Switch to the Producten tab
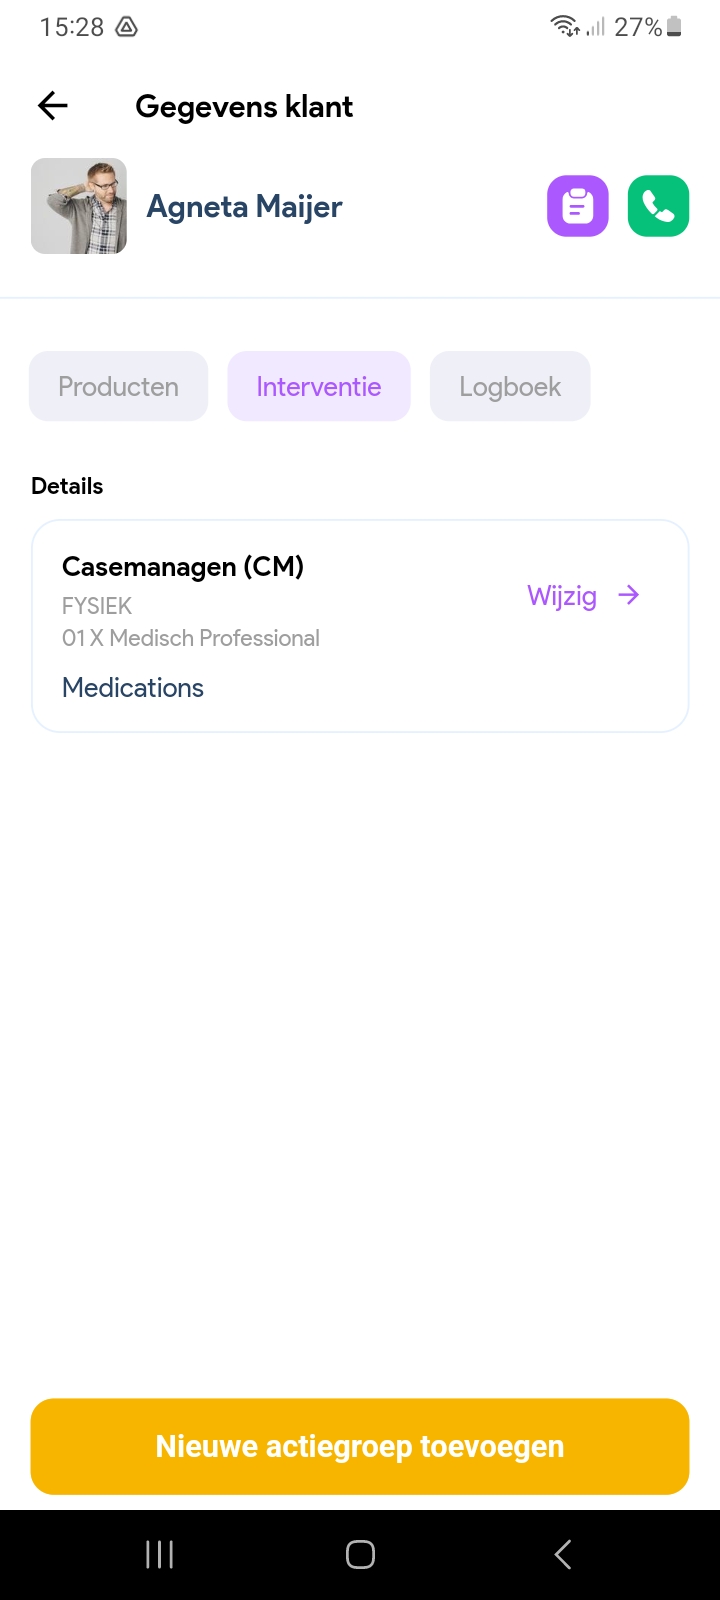The image size is (720, 1600). tap(118, 386)
